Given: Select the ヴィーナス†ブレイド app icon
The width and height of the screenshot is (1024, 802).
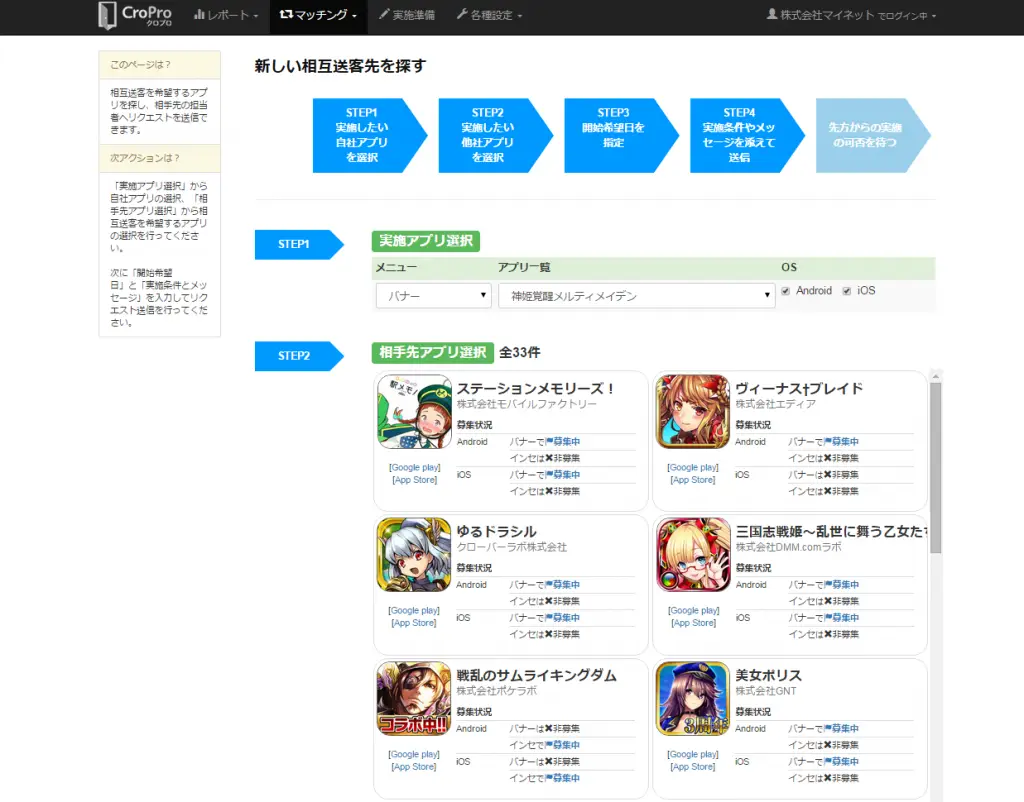Looking at the screenshot, I should tap(693, 411).
